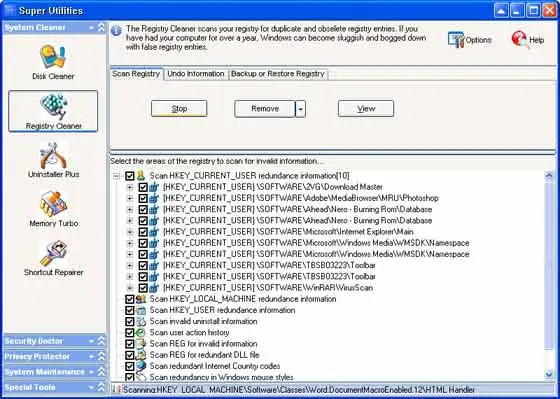Toggle Scan REG for invalid information
This screenshot has width=560, height=399.
[x=130, y=344]
